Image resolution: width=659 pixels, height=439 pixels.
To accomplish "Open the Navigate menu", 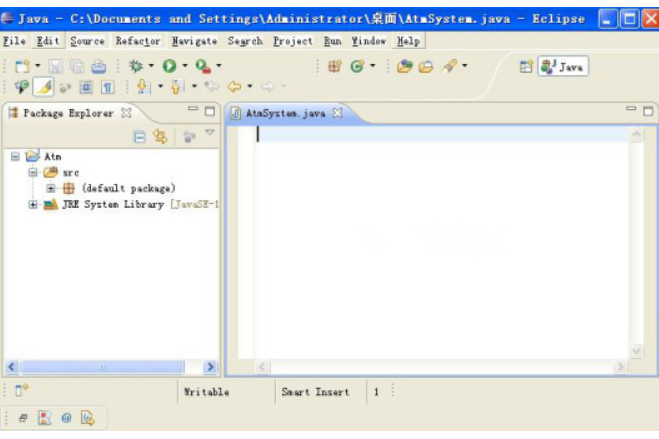I will click(194, 41).
